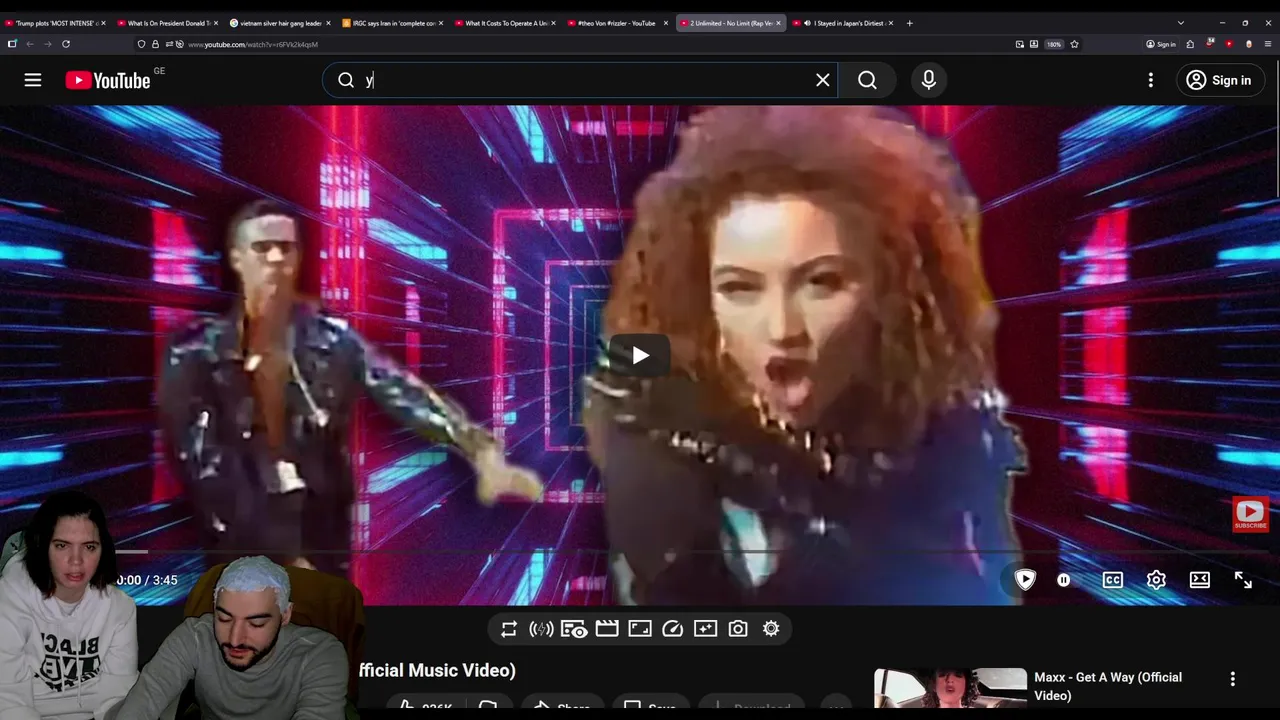Sign in with the YouTube button

click(1220, 80)
